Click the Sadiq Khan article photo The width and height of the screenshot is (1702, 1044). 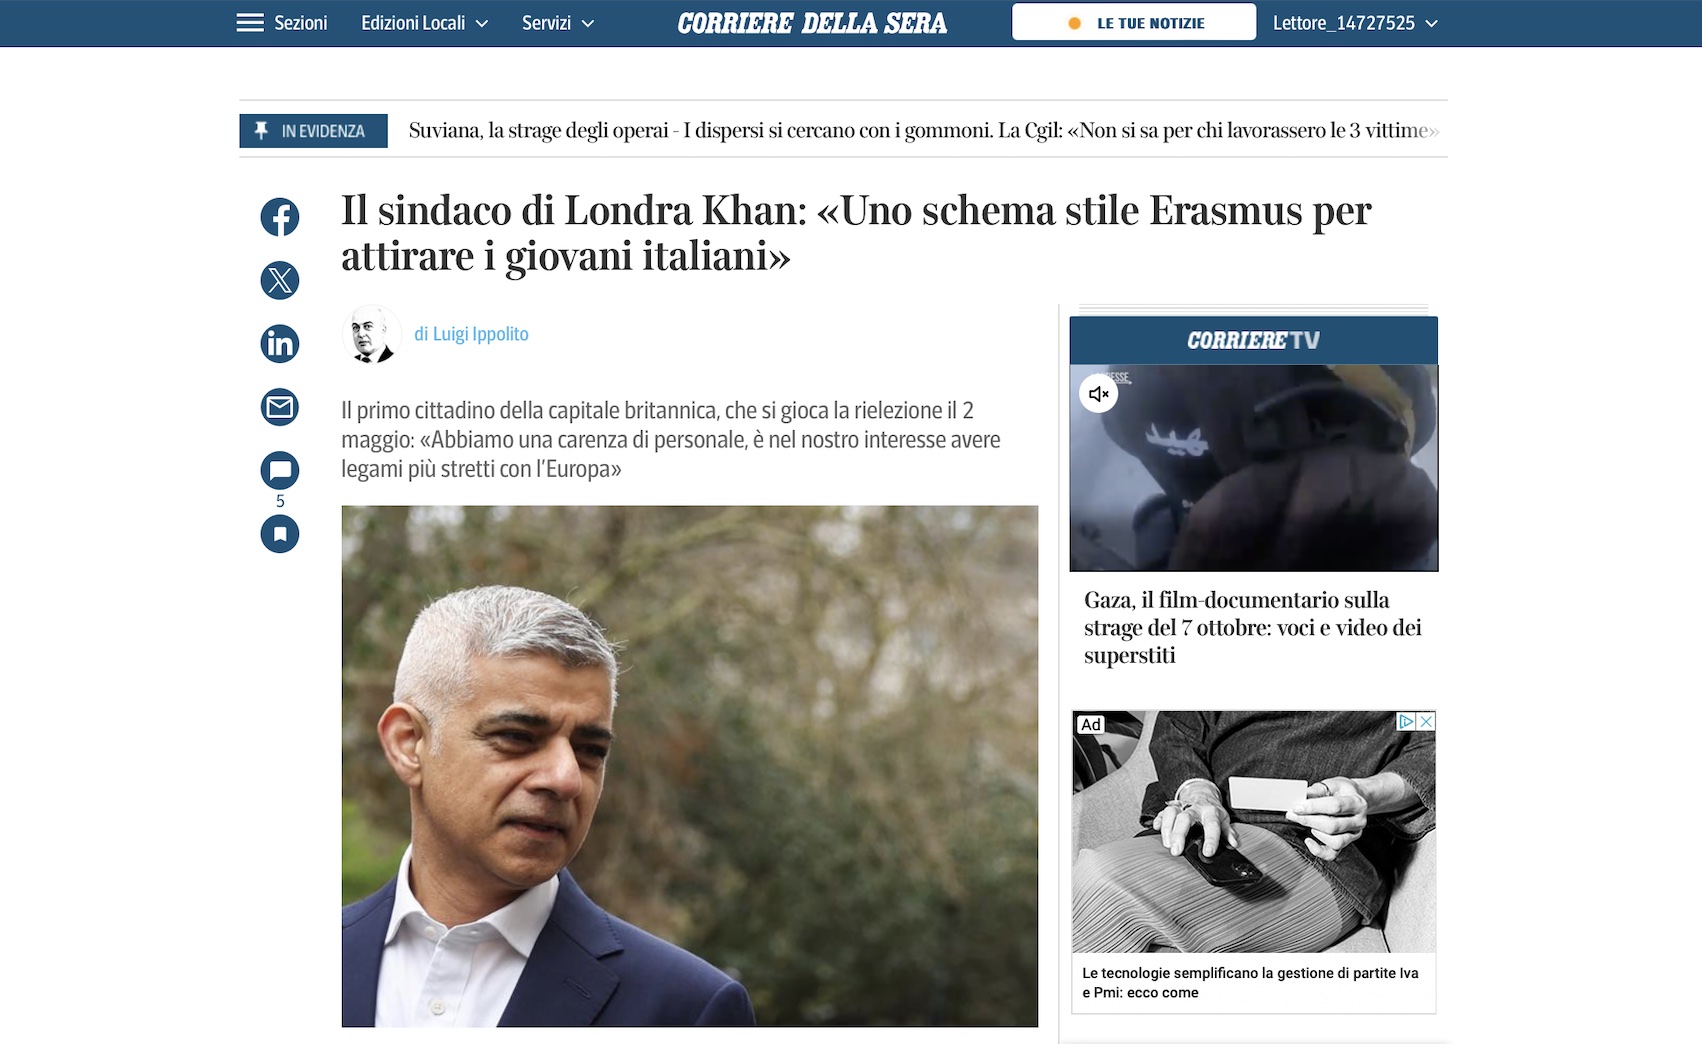click(690, 766)
